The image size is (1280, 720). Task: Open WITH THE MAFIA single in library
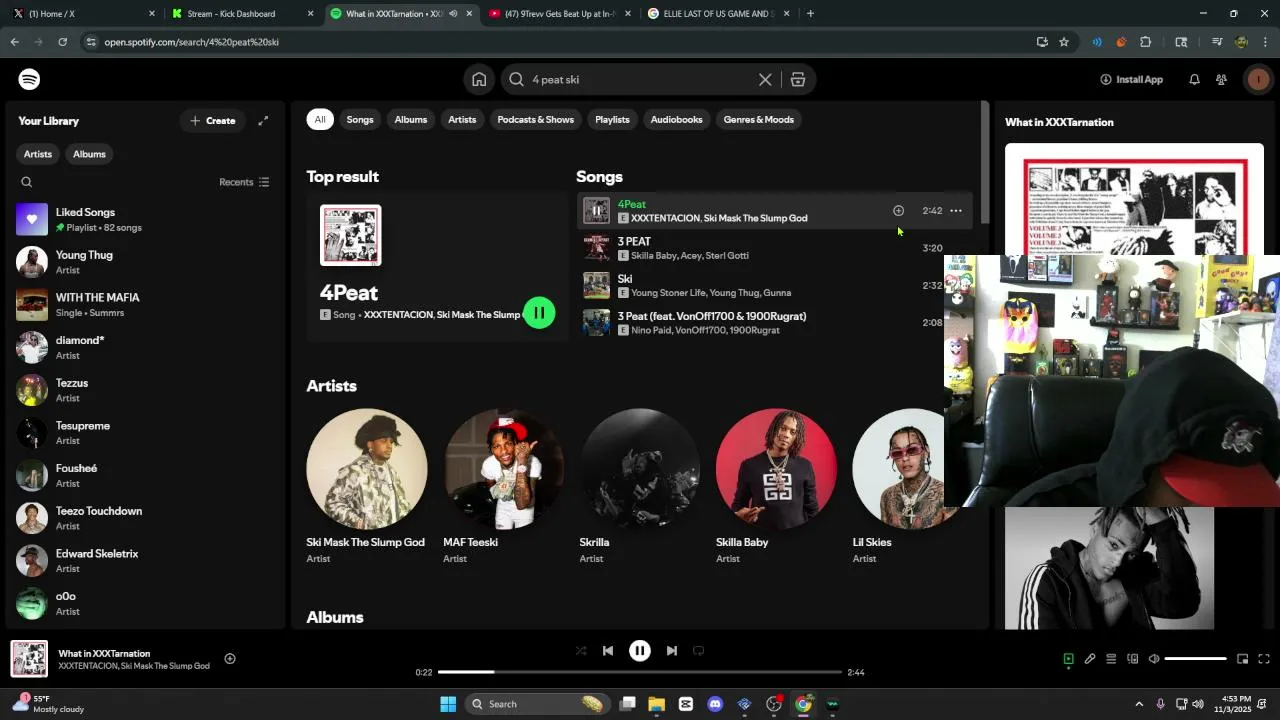(145, 305)
